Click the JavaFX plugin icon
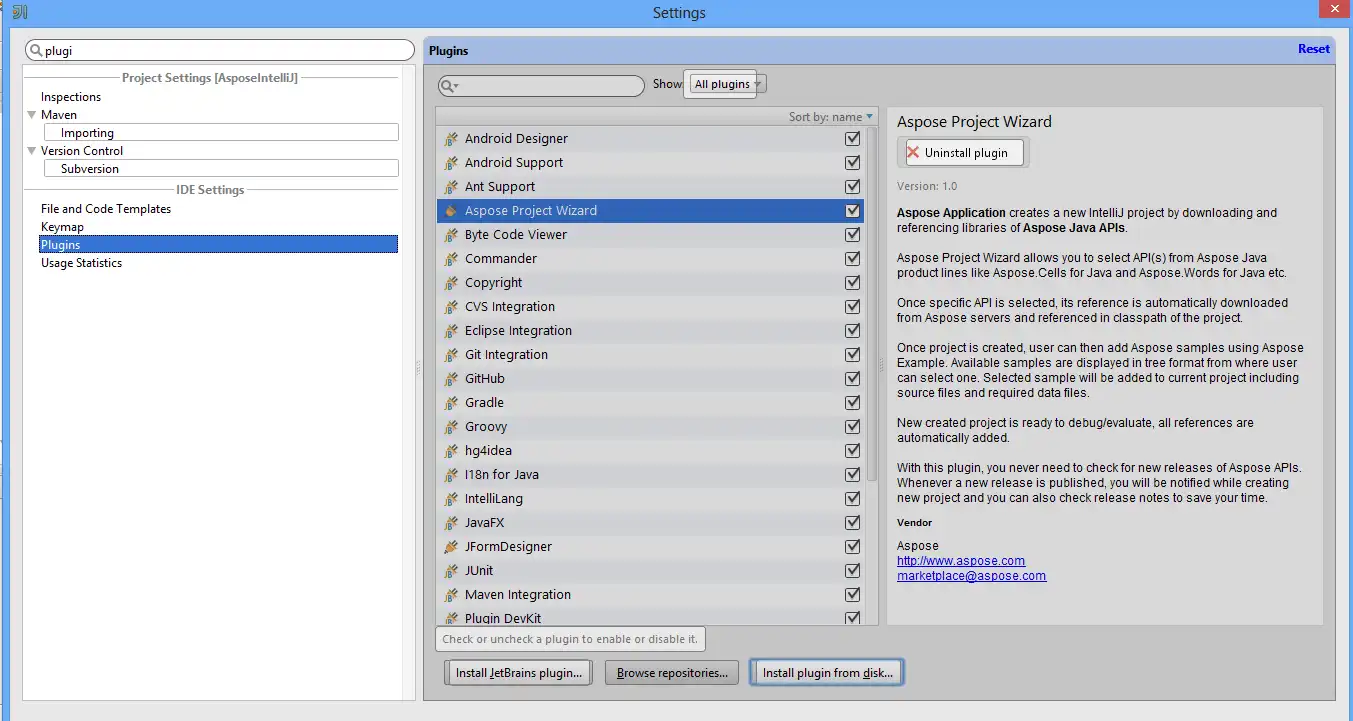This screenshot has width=1353, height=721. click(451, 523)
